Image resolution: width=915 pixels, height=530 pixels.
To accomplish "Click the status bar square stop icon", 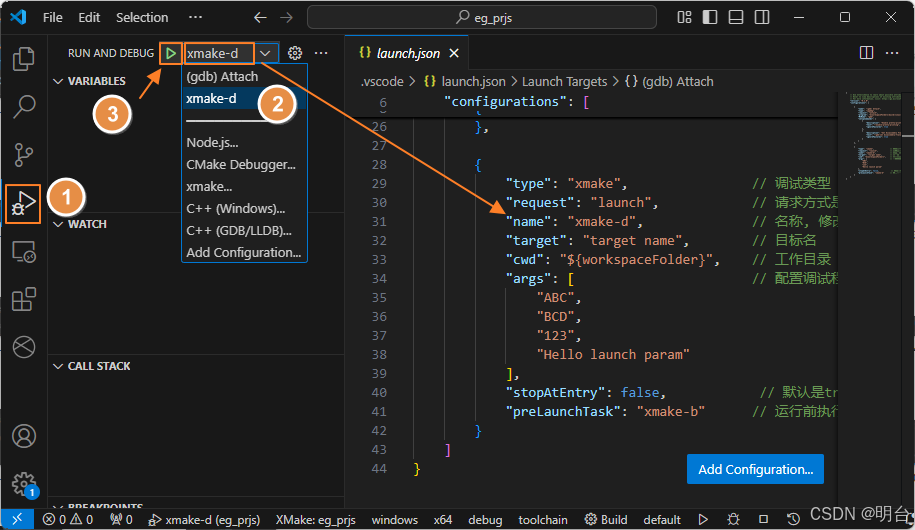I will (x=763, y=519).
